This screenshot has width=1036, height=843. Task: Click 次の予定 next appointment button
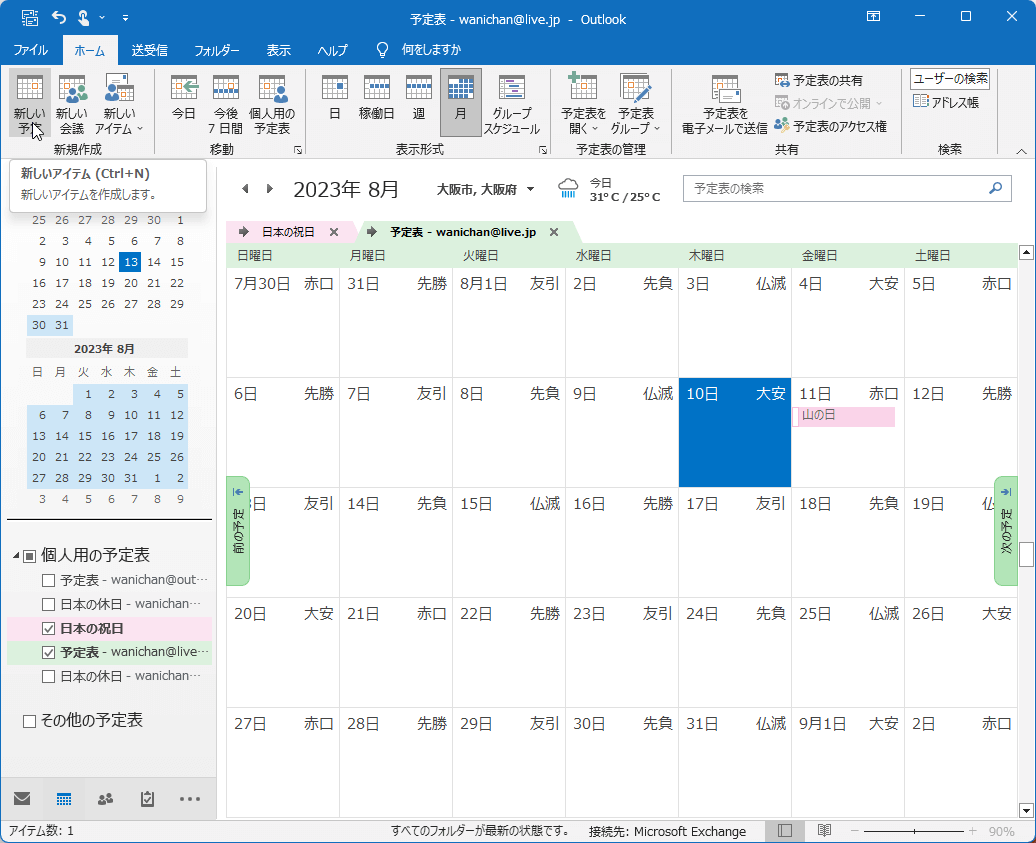tap(1006, 531)
